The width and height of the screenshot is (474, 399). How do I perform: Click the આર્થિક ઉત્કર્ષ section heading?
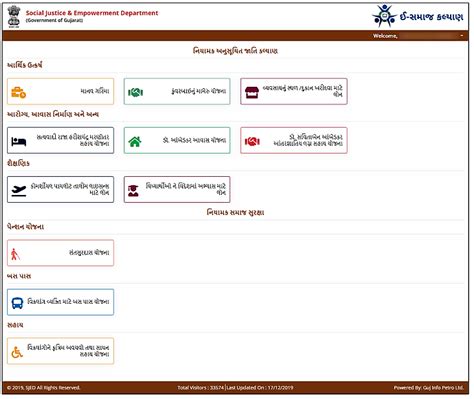(25, 65)
